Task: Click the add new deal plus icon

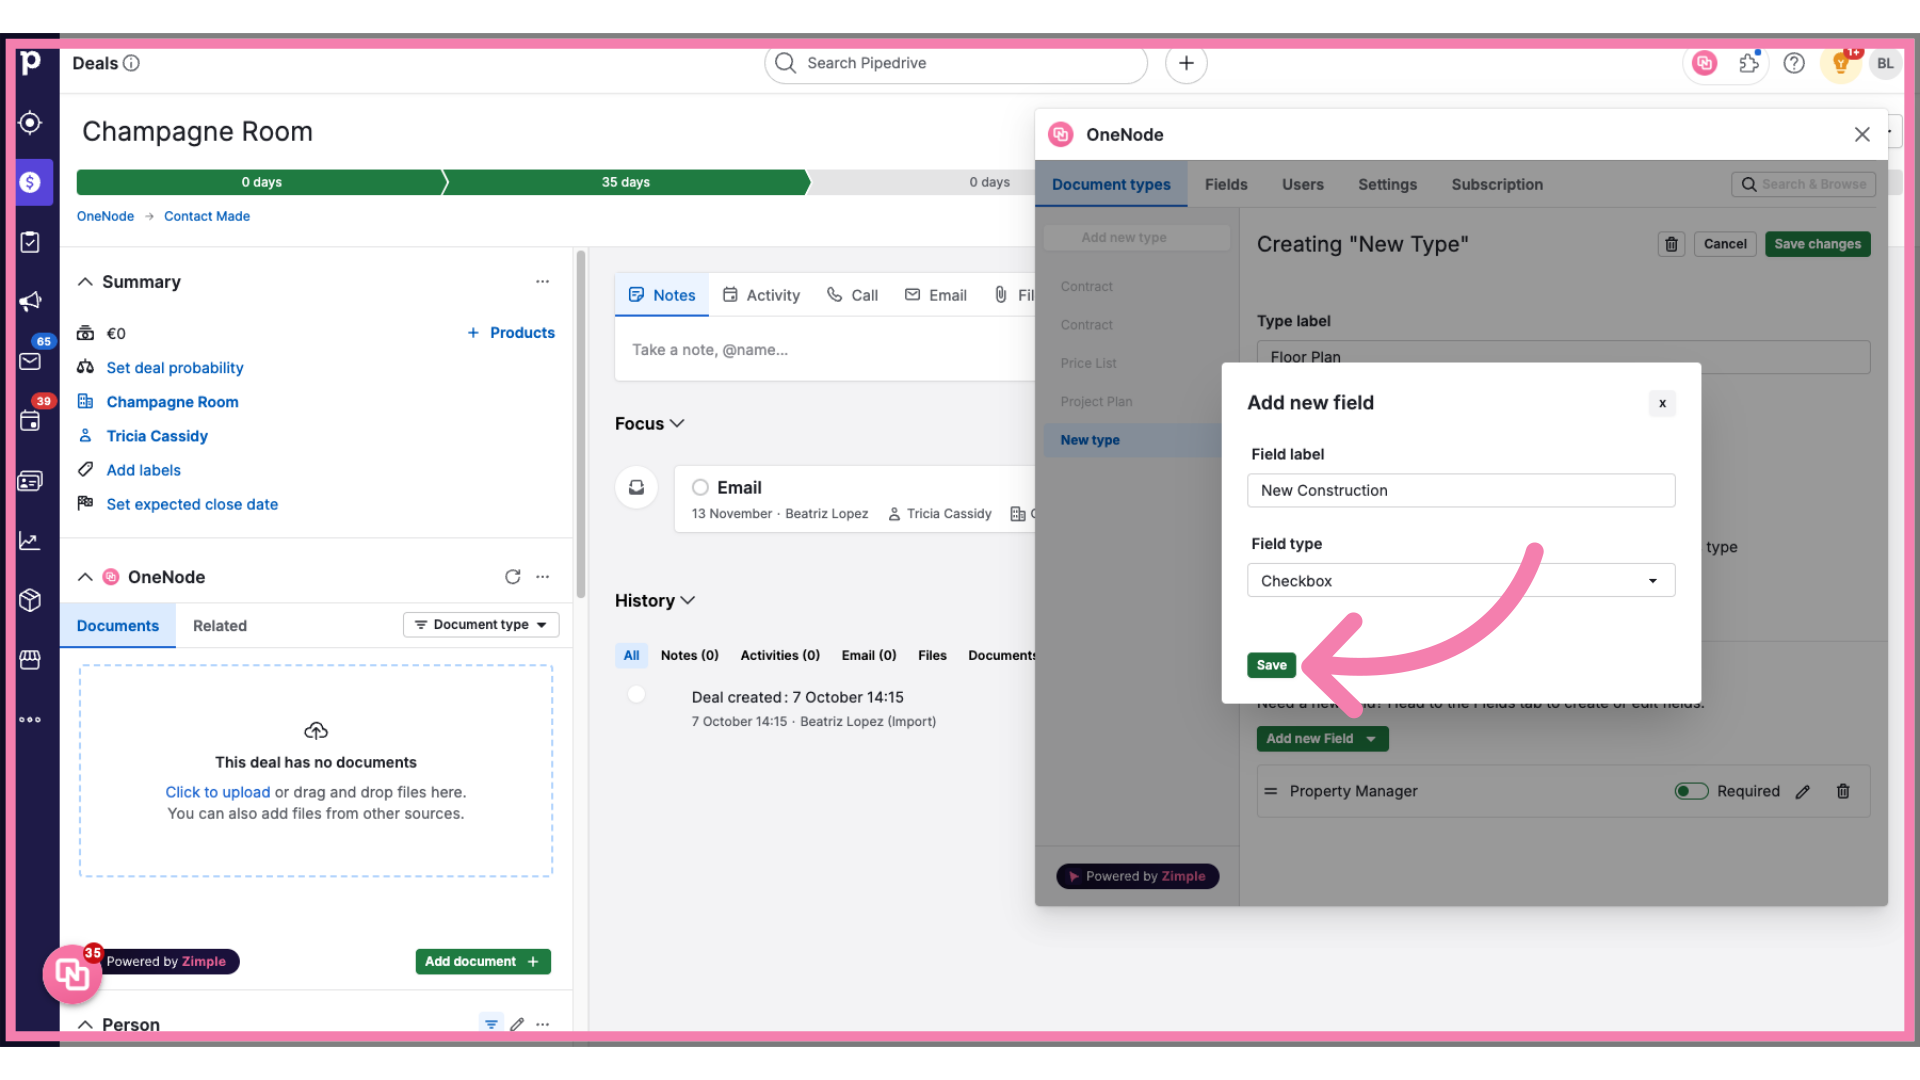Action: [1184, 62]
